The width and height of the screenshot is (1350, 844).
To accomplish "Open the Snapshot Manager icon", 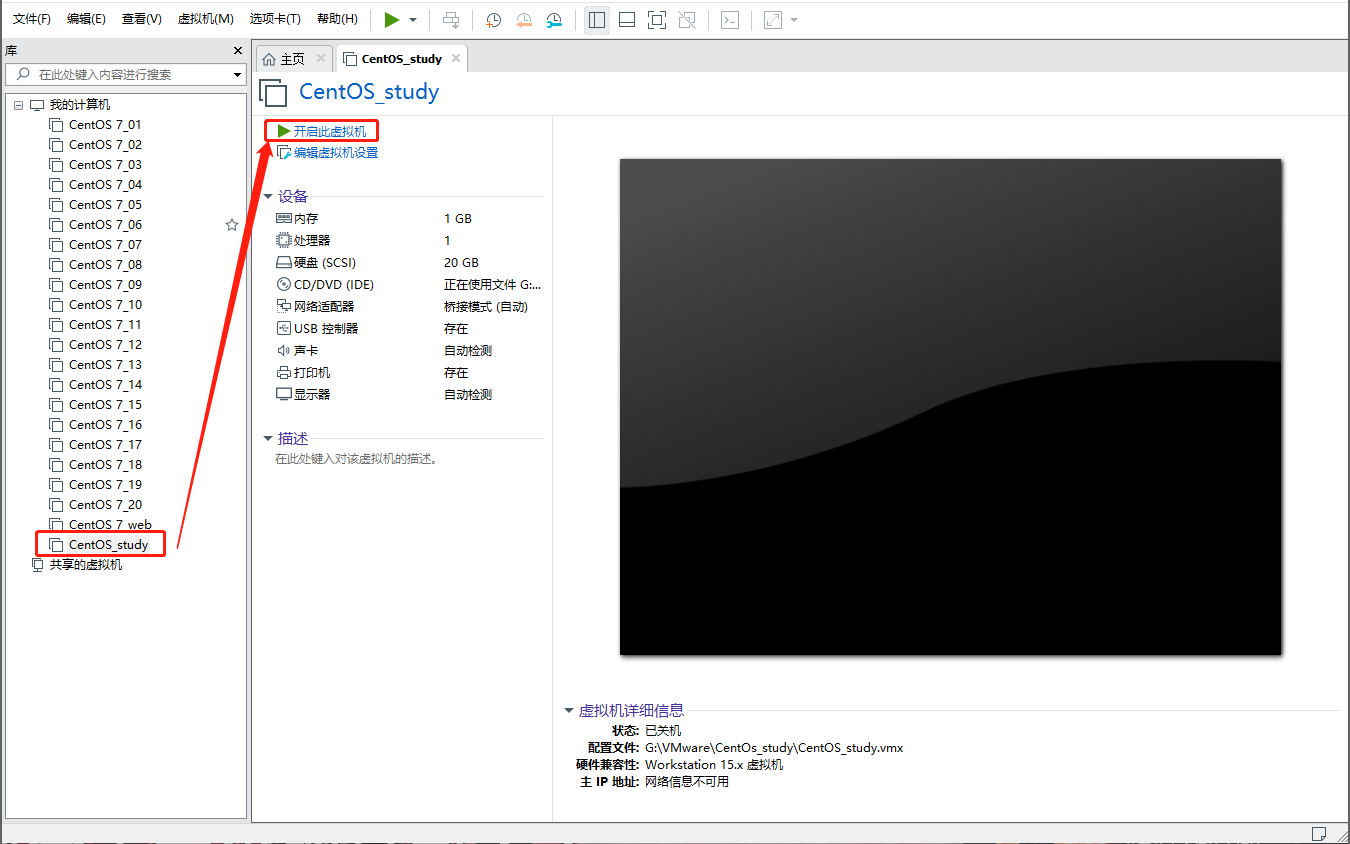I will point(554,19).
